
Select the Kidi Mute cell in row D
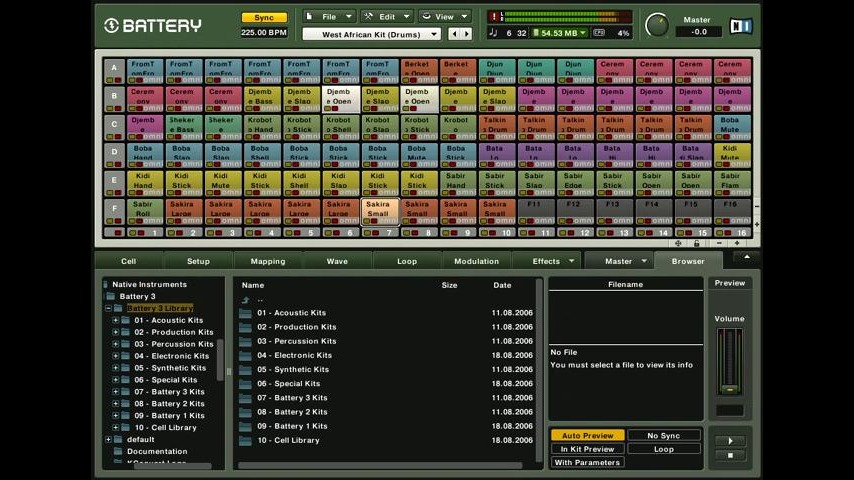(733, 155)
